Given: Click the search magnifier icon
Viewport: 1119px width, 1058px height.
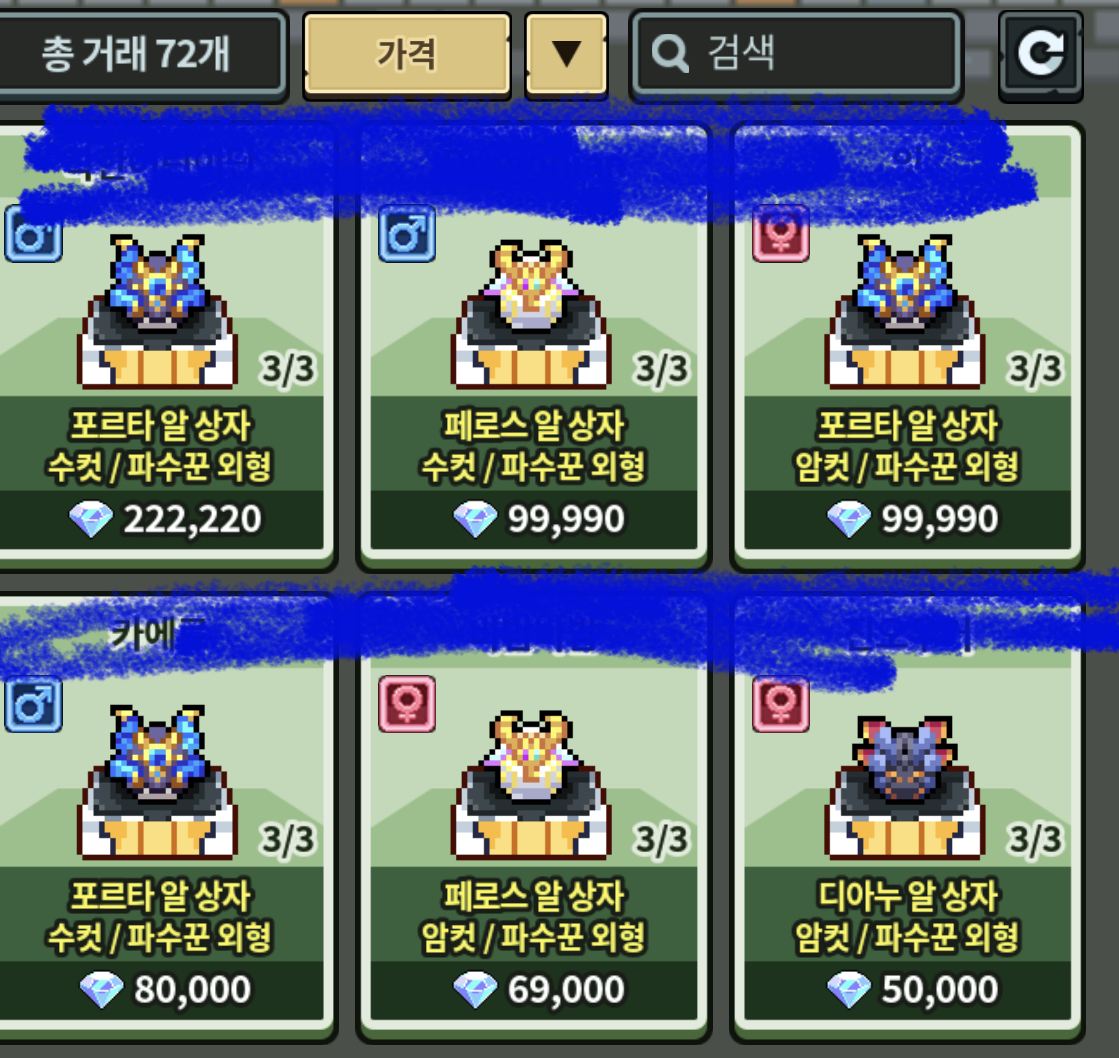Looking at the screenshot, I should [x=669, y=54].
